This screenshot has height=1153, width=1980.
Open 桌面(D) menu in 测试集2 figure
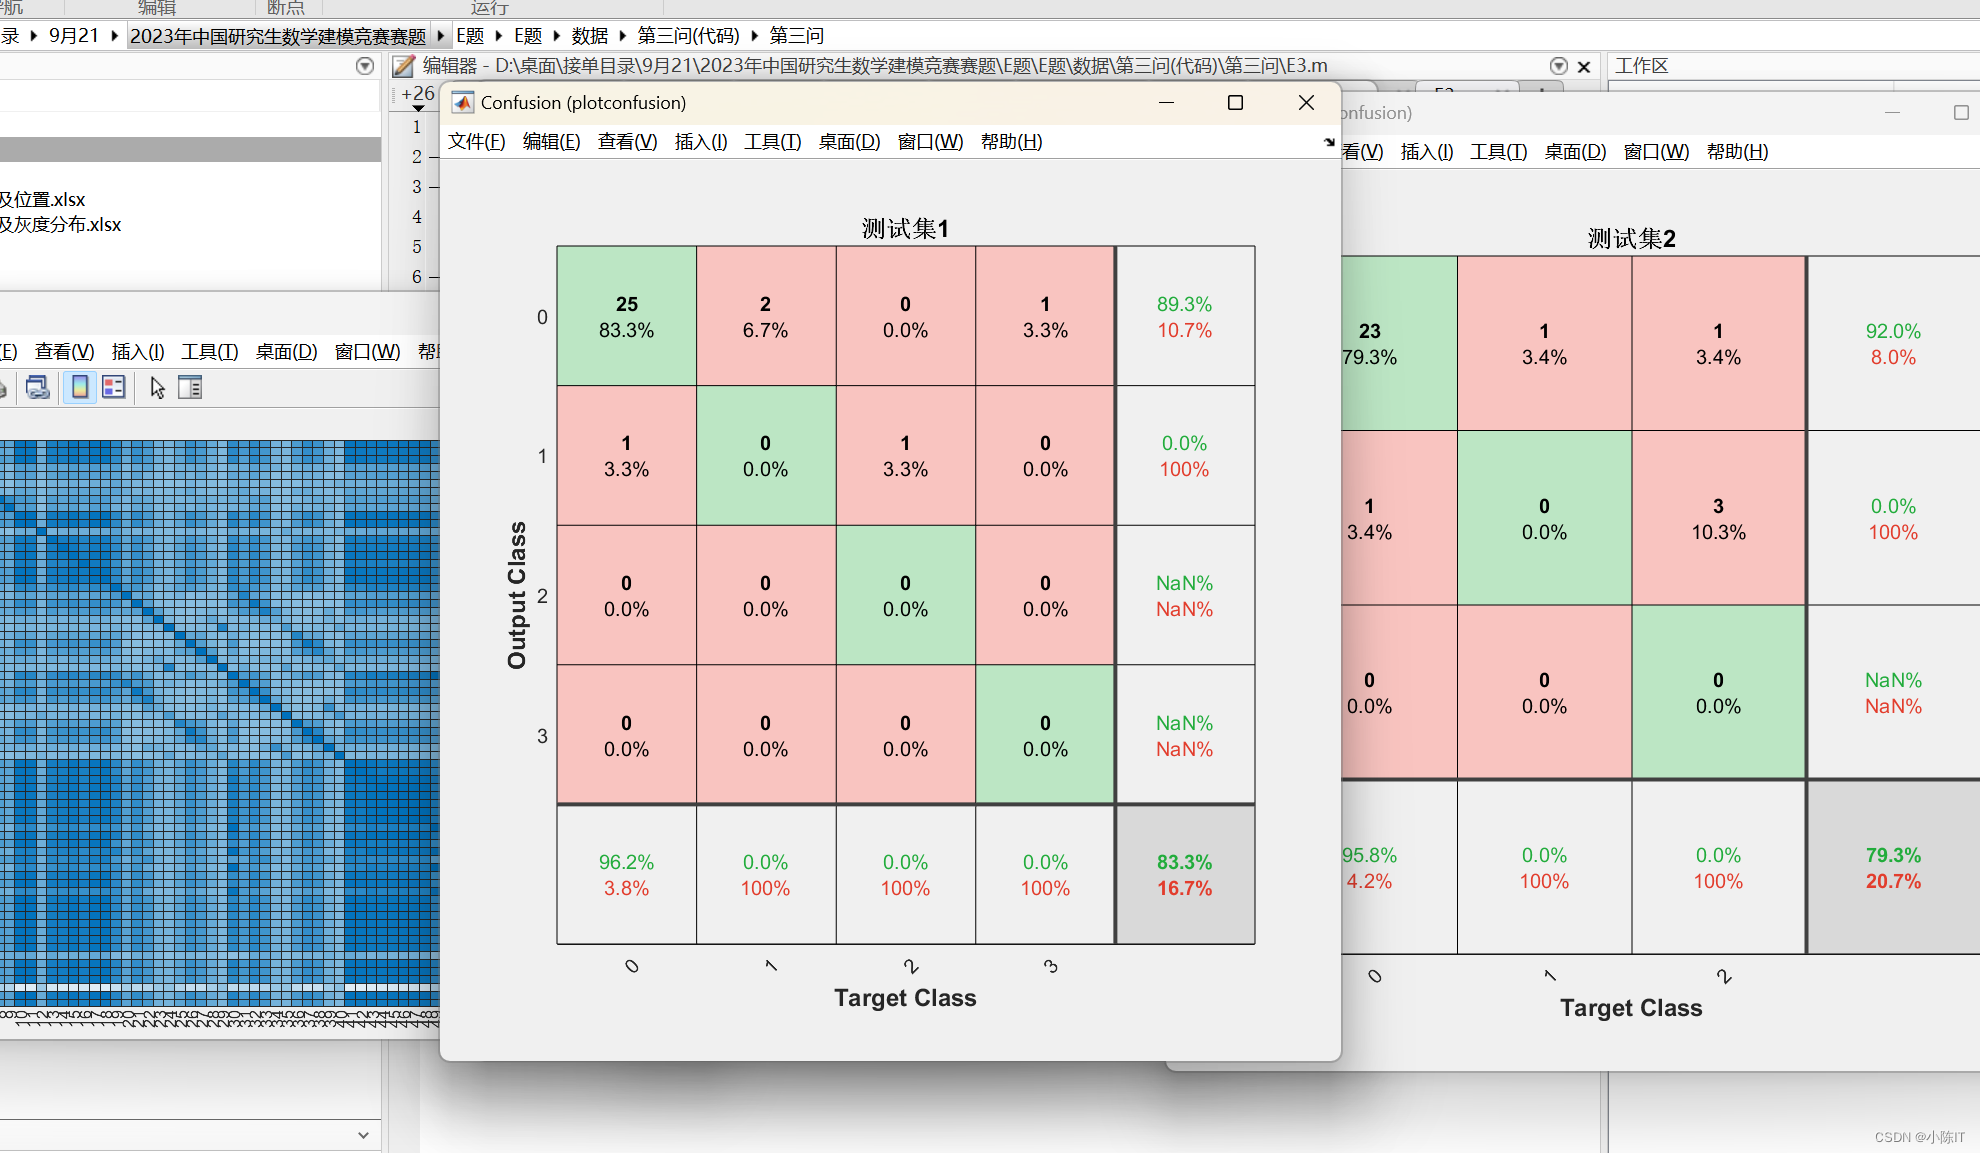1575,152
